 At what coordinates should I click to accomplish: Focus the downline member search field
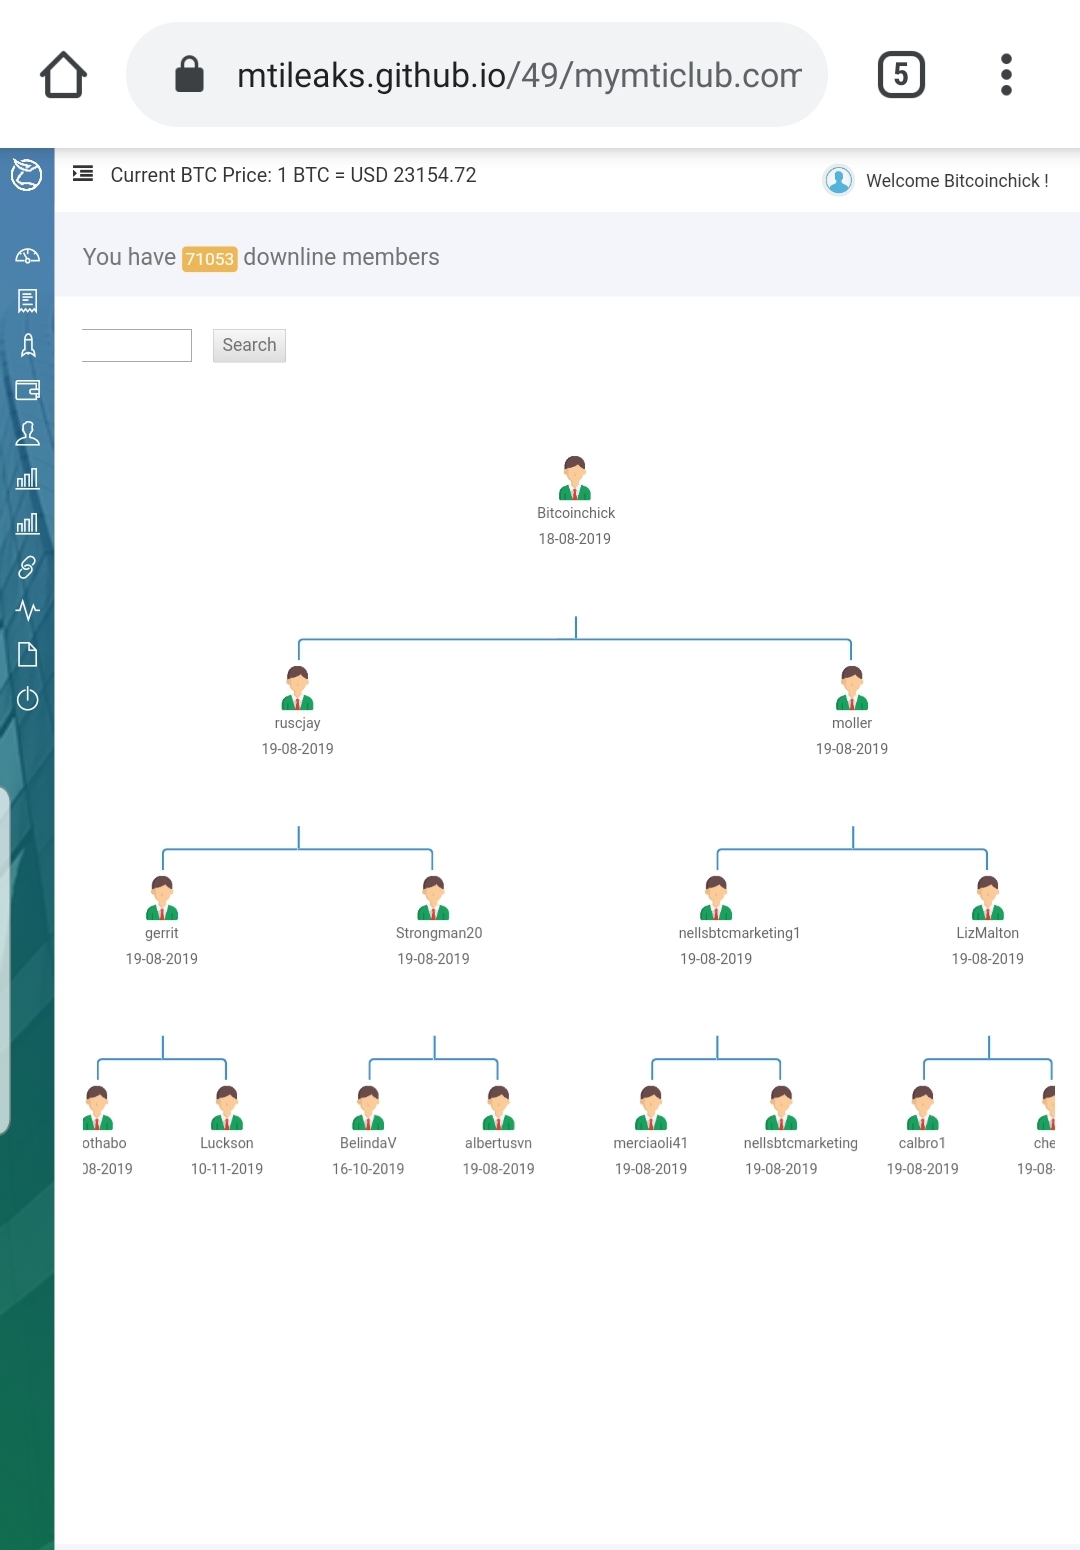(x=137, y=345)
